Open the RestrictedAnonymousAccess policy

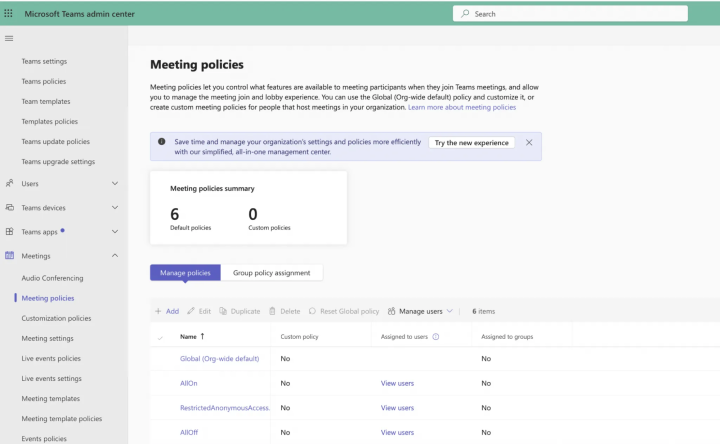tap(225, 408)
